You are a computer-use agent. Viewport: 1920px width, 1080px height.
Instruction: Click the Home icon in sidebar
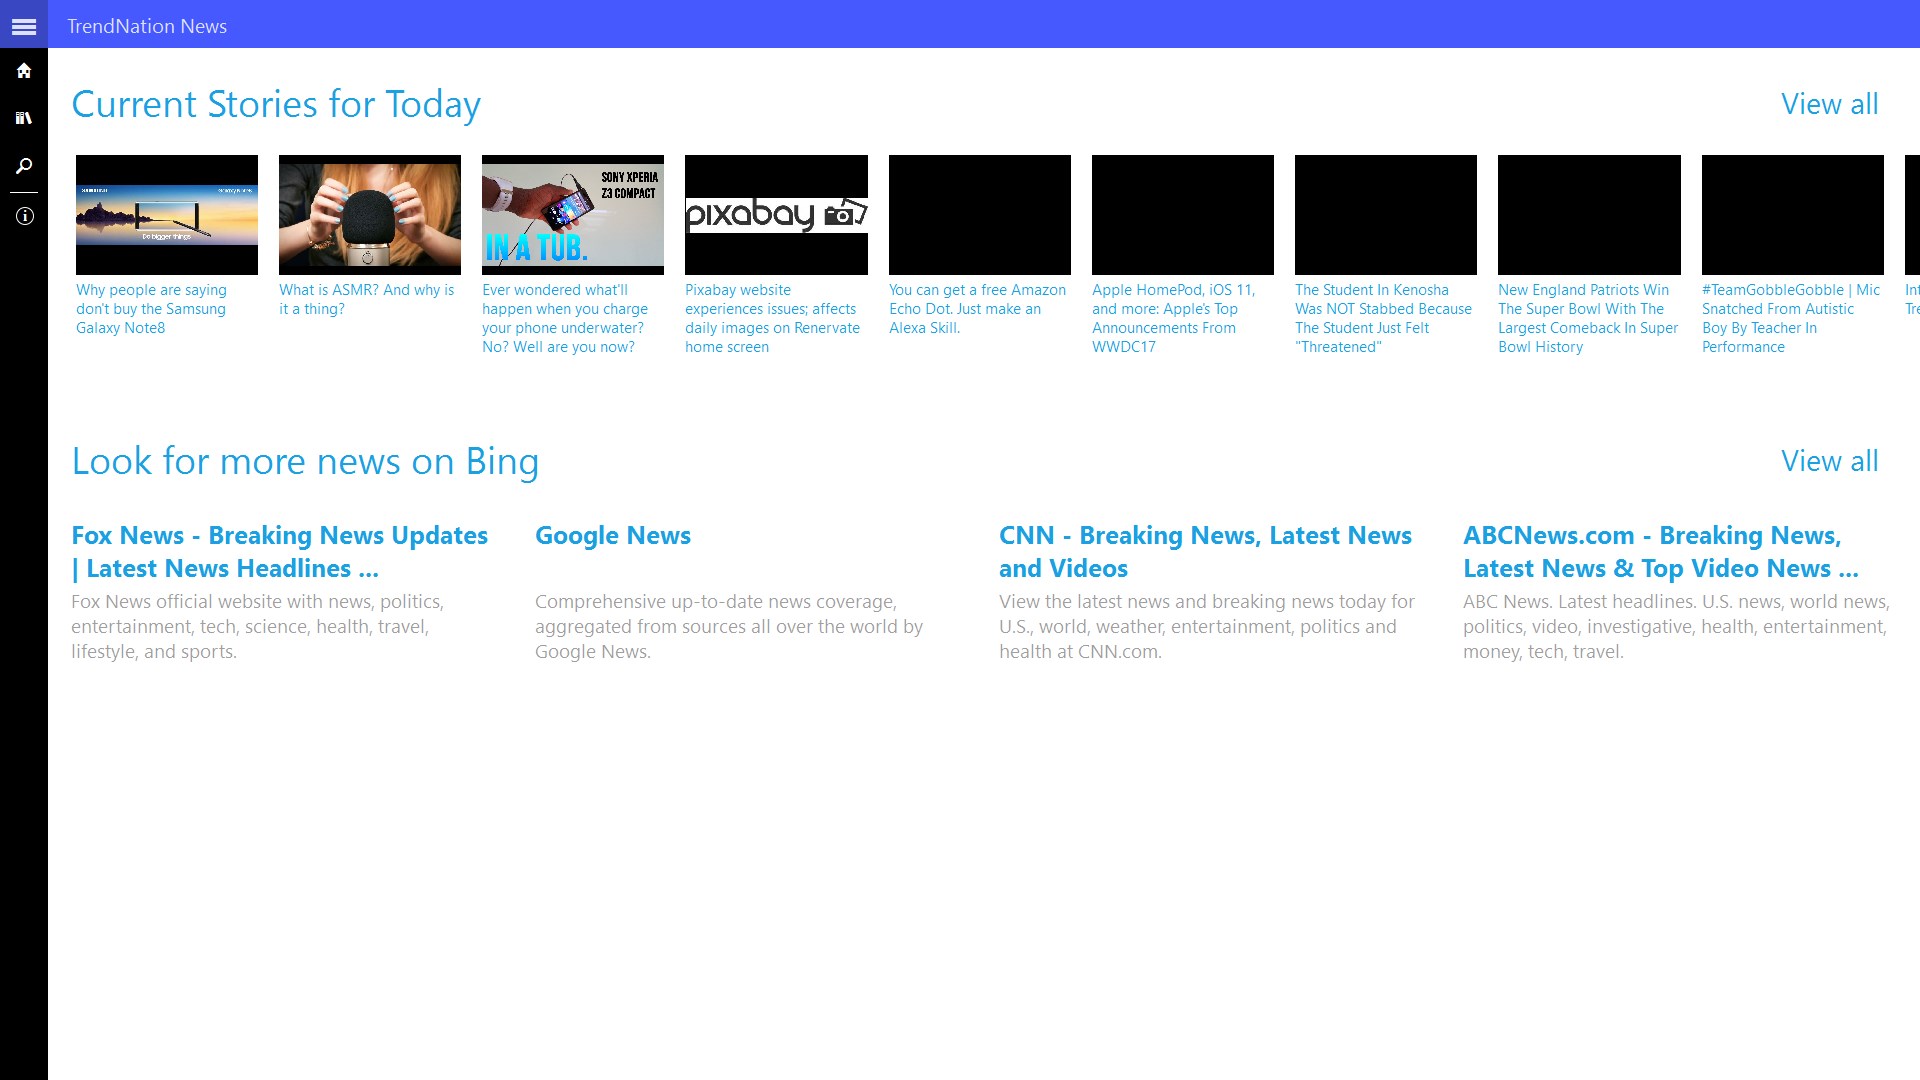tap(24, 71)
